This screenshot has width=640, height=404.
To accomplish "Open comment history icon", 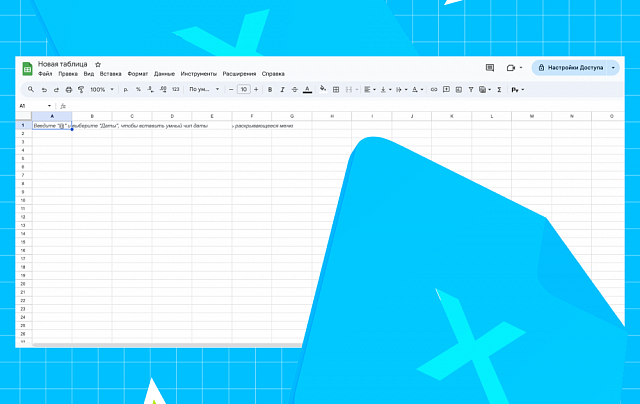I will point(490,68).
